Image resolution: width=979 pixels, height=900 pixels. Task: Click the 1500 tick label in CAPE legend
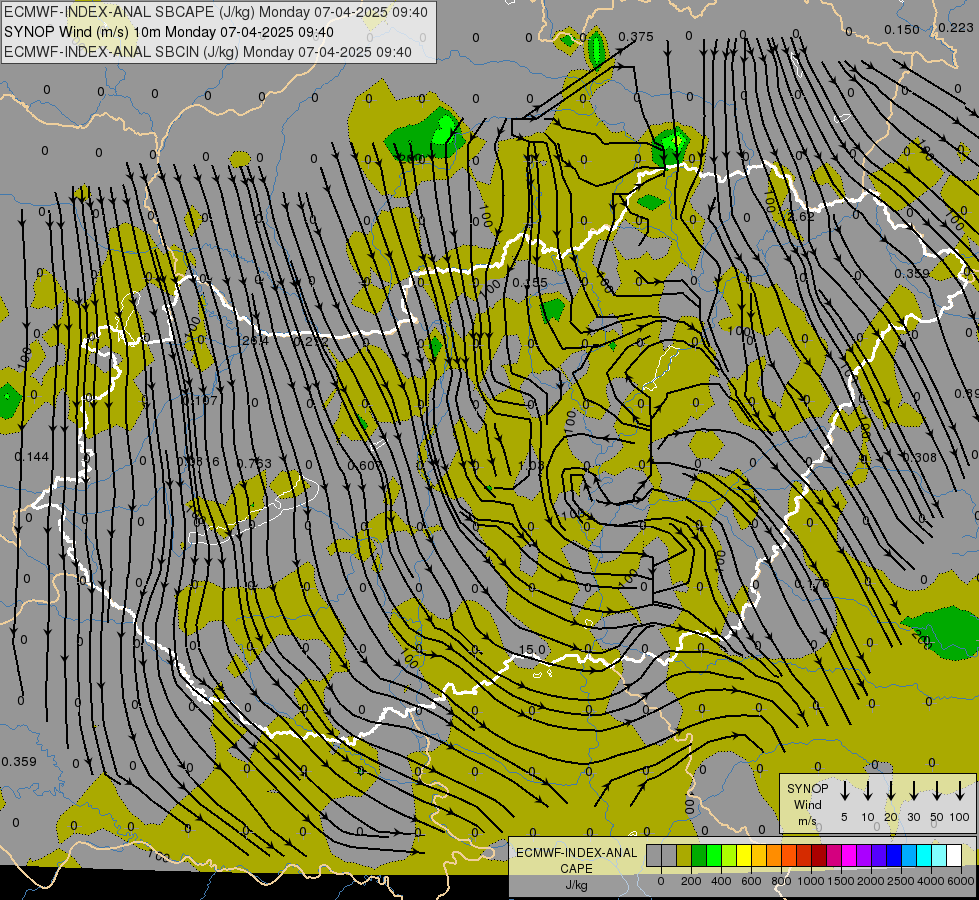click(x=841, y=881)
